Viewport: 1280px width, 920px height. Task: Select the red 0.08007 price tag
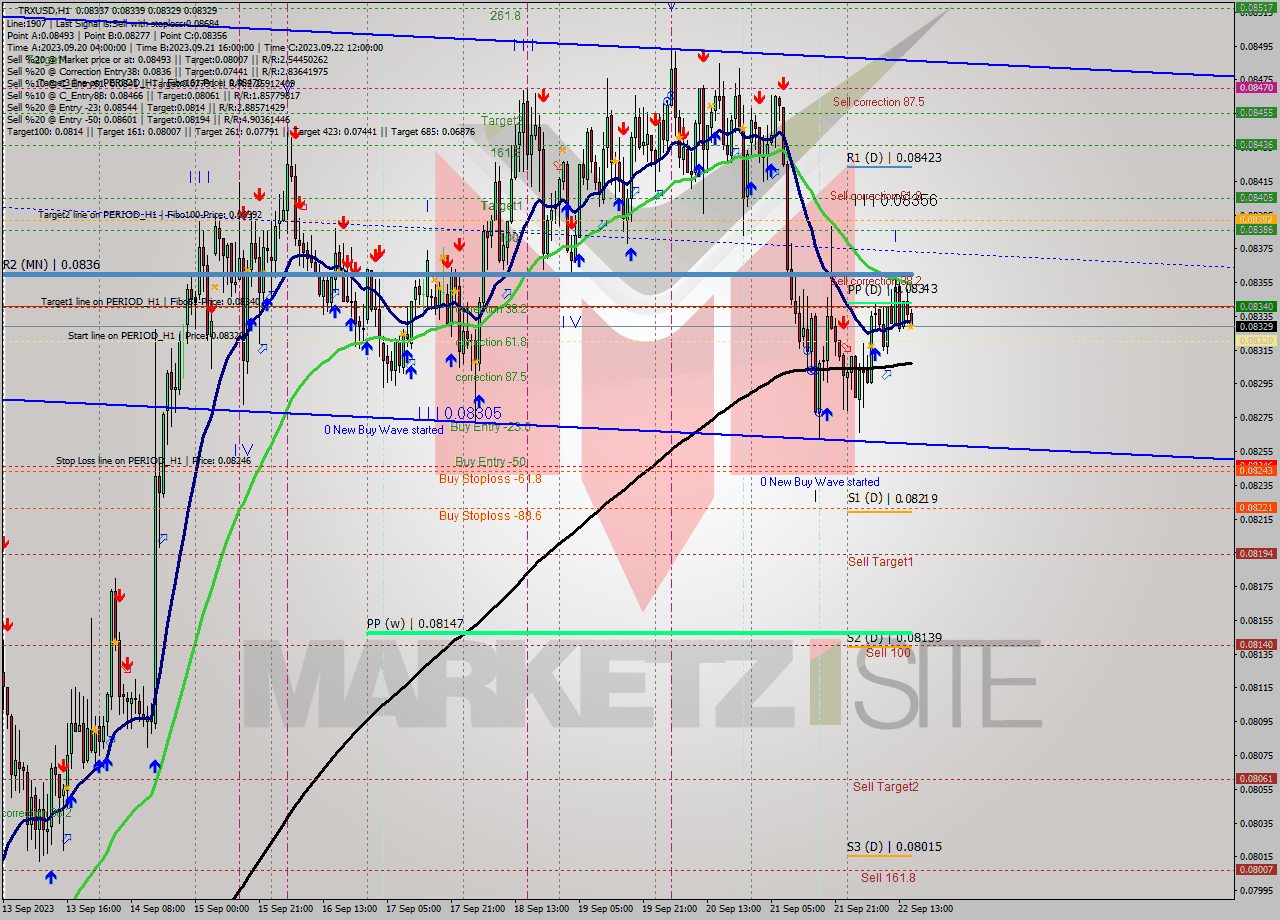click(x=1256, y=870)
